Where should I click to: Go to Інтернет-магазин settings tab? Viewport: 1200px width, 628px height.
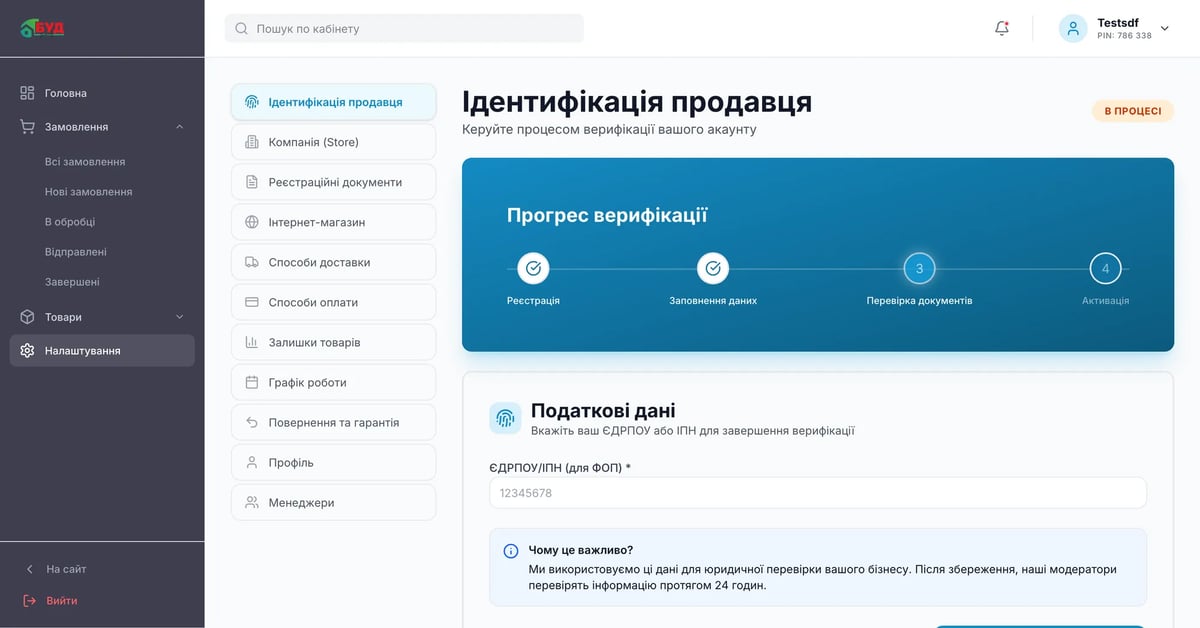[333, 222]
